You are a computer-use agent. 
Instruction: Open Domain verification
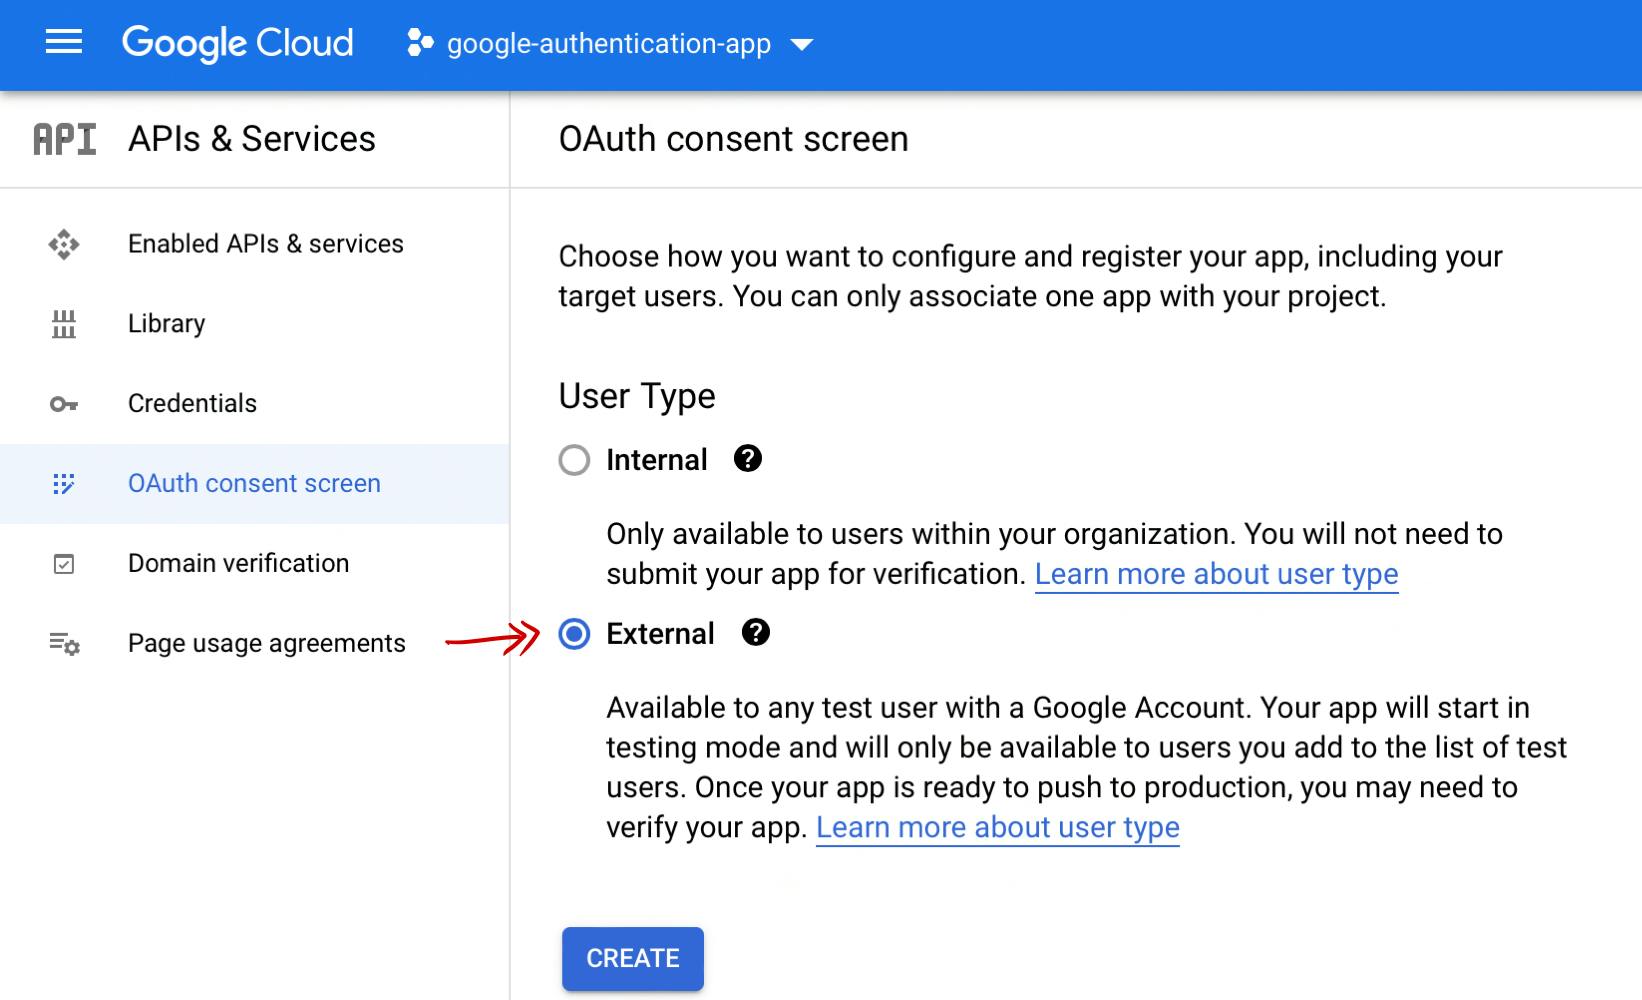point(255,564)
